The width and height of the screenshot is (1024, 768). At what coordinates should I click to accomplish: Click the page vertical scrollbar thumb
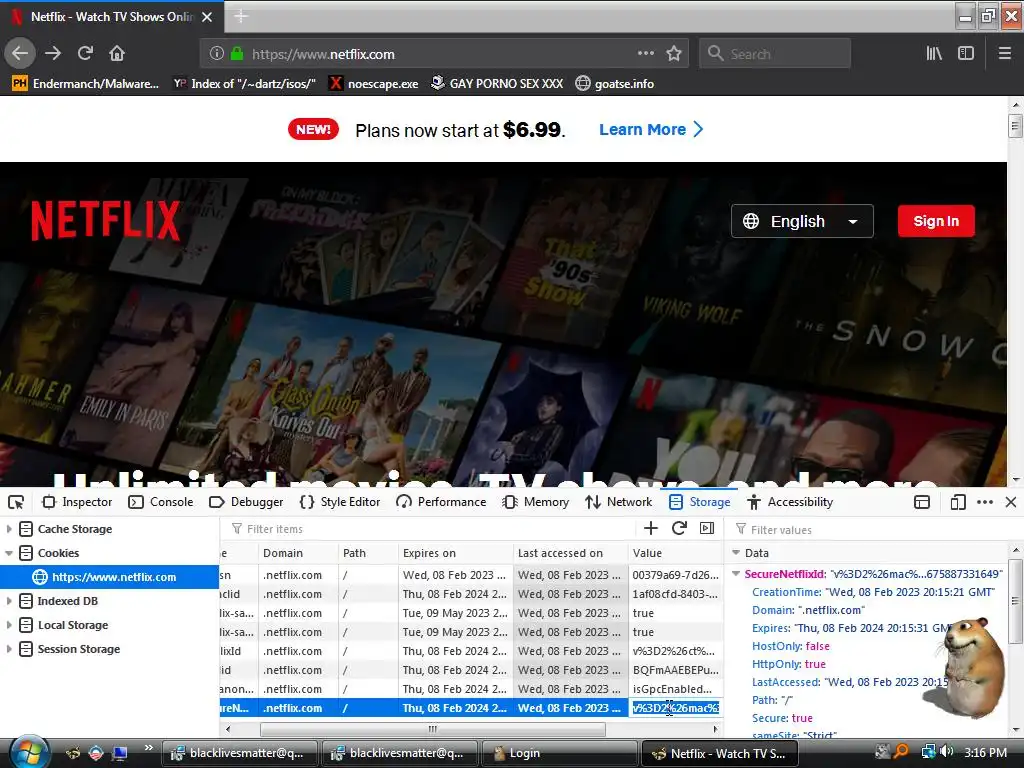pos(1015,125)
